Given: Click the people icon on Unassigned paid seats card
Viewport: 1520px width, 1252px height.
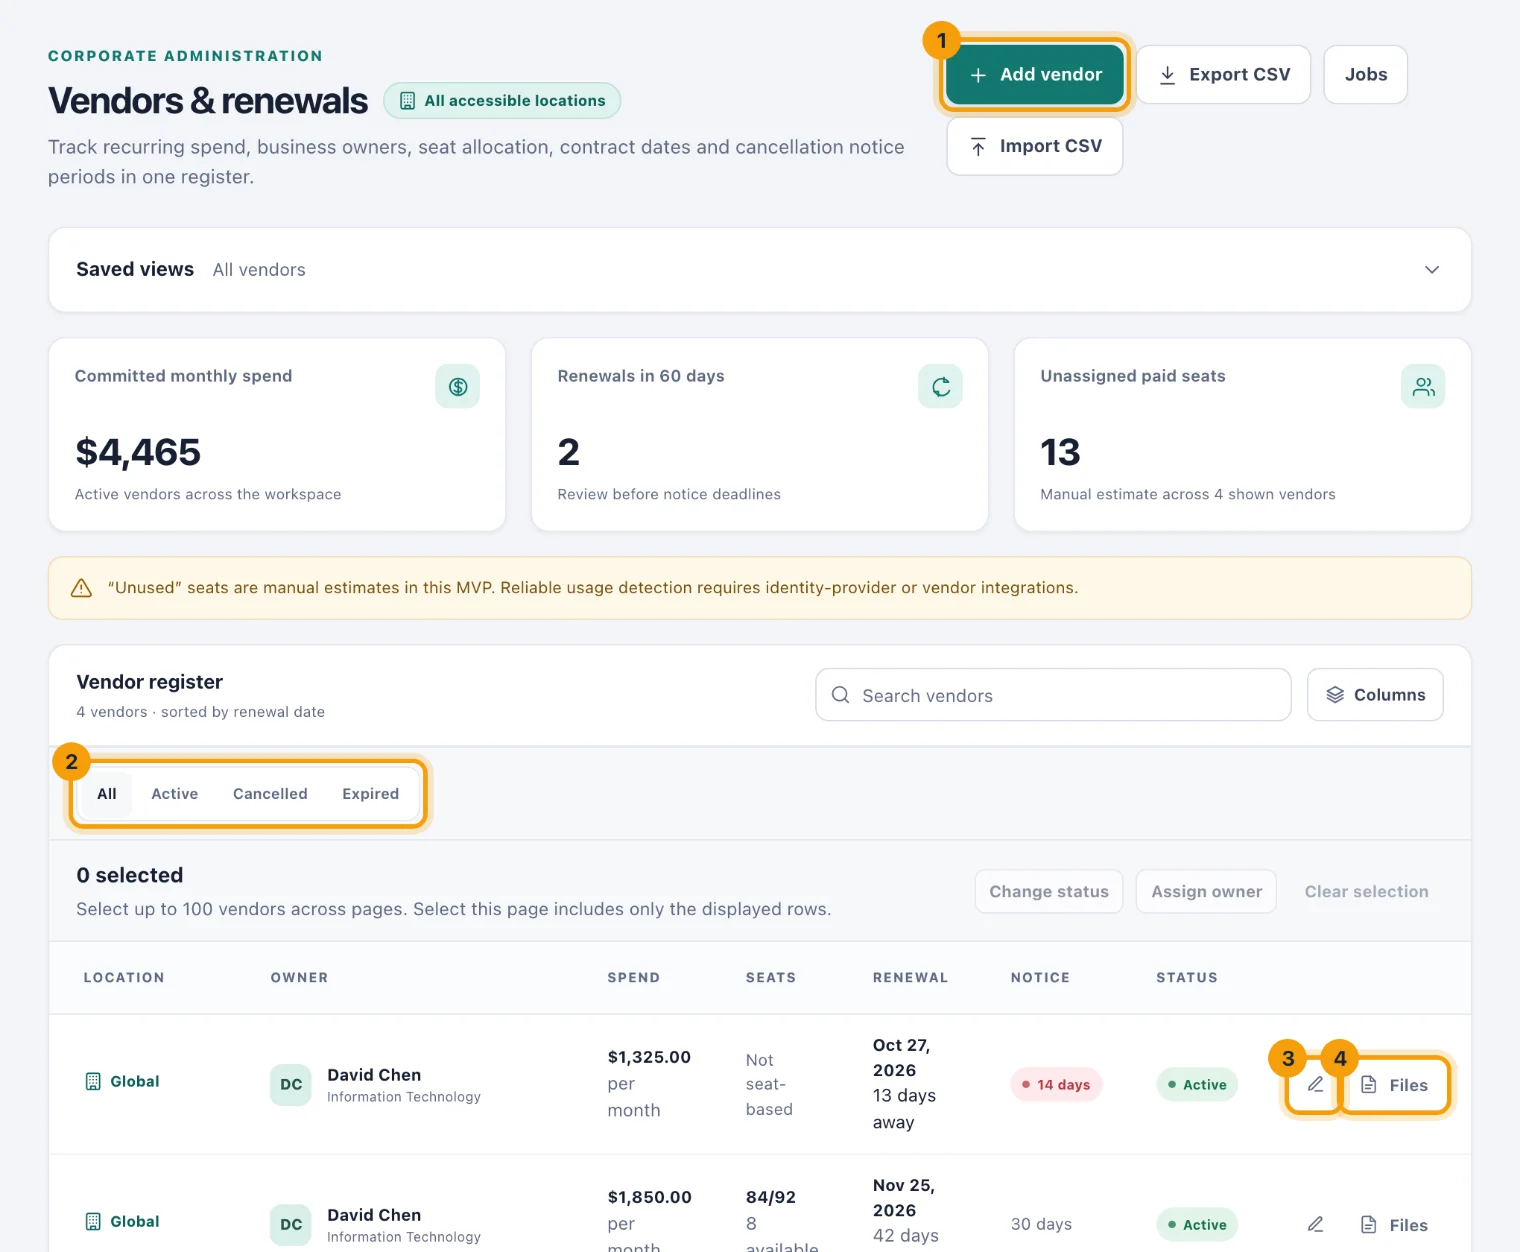Looking at the screenshot, I should tap(1424, 386).
